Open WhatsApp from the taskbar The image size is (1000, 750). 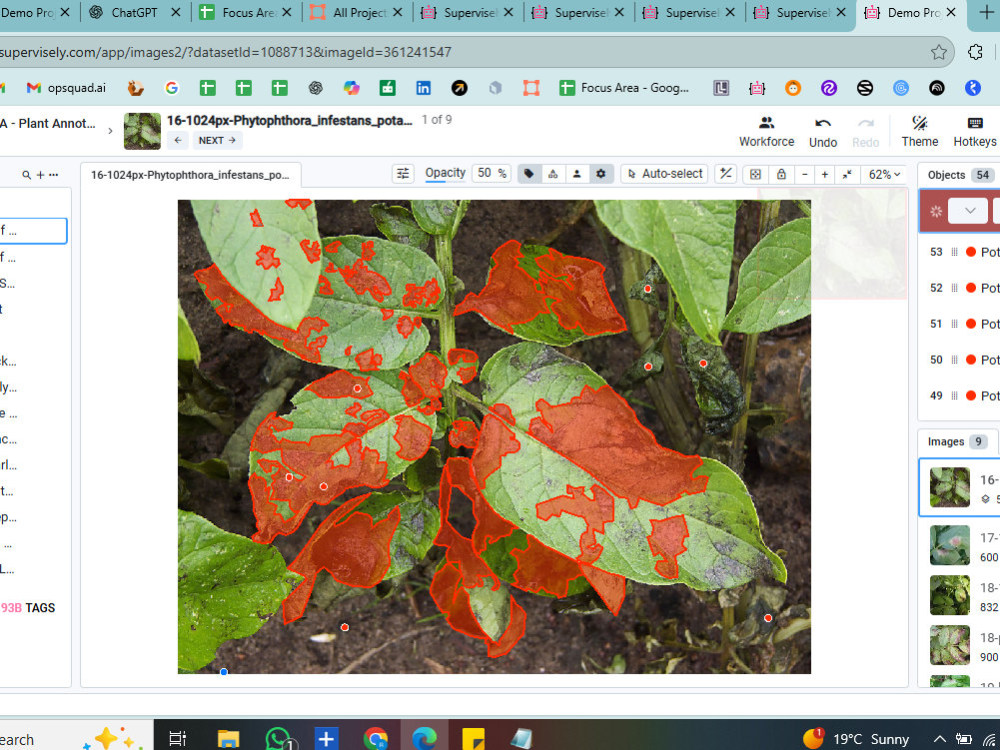[x=279, y=739]
